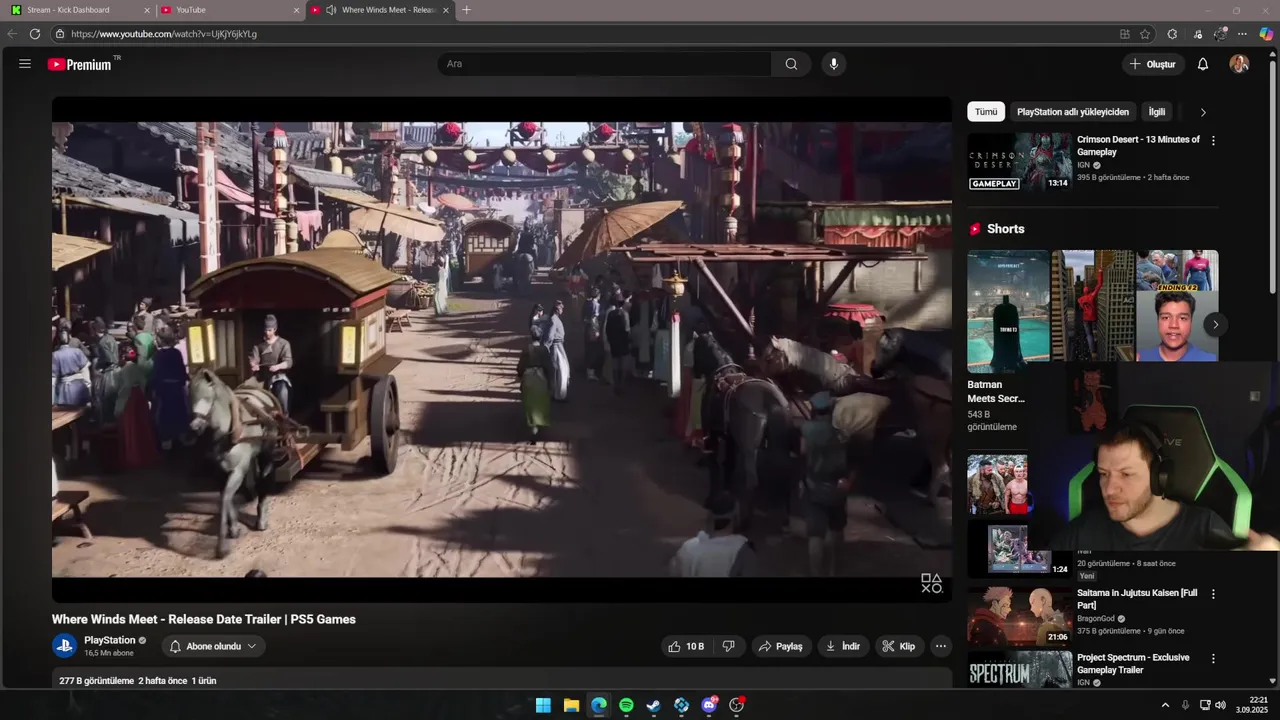The width and height of the screenshot is (1280, 720).
Task: Open a new browser tab
Action: [x=466, y=10]
